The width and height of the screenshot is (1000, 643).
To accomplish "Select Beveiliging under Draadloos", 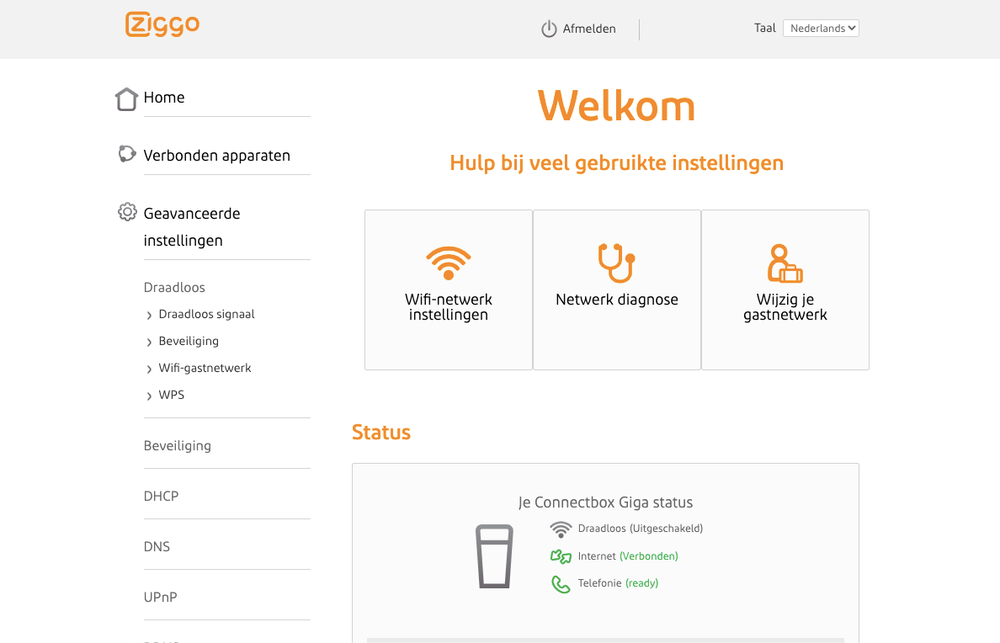I will pos(189,341).
